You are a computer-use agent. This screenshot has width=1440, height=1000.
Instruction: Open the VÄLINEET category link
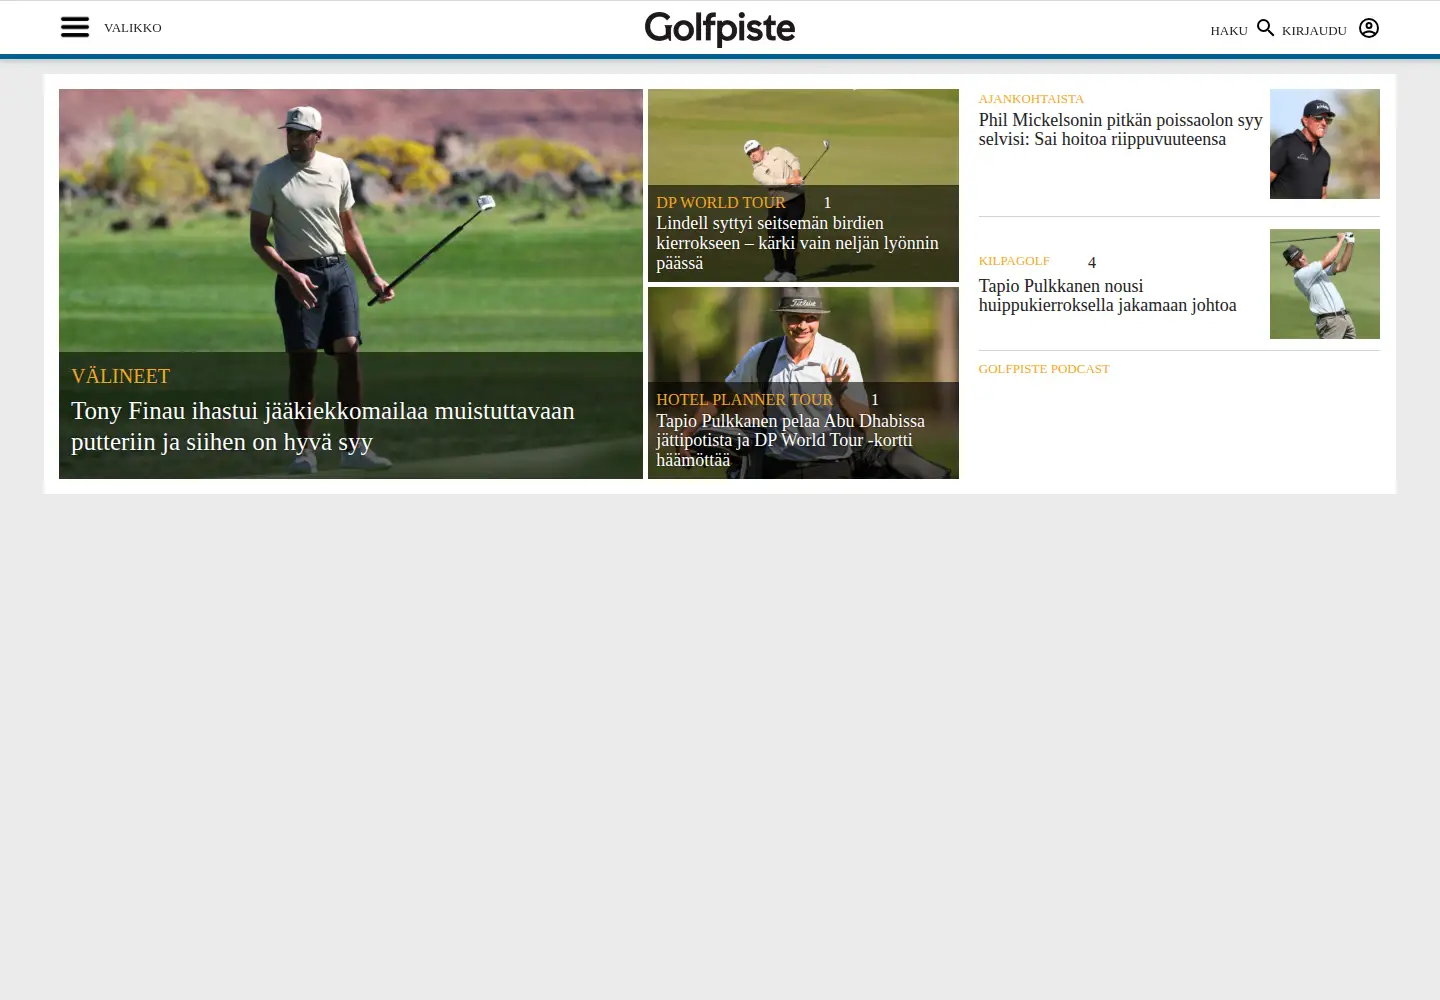click(121, 376)
